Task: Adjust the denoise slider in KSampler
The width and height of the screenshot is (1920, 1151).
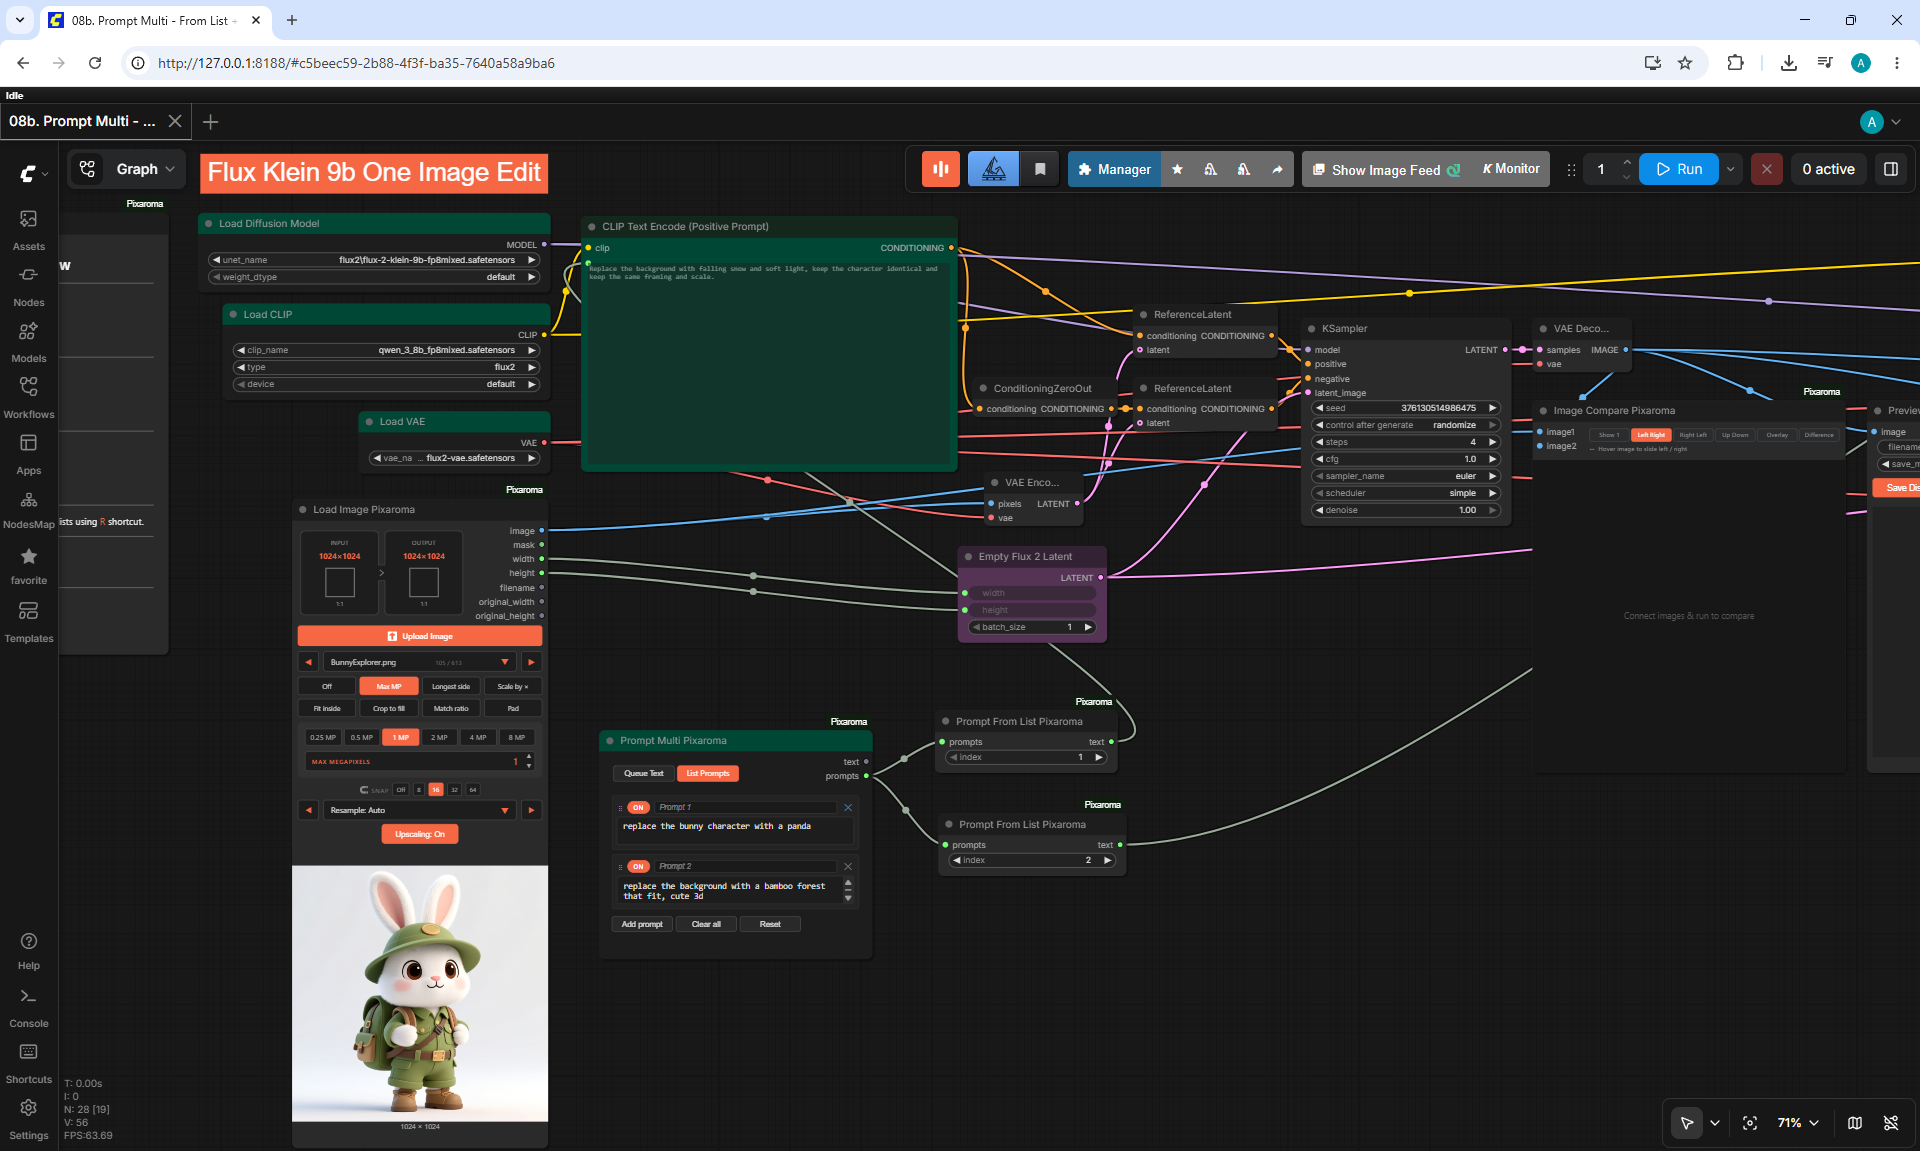Action: 1406,510
